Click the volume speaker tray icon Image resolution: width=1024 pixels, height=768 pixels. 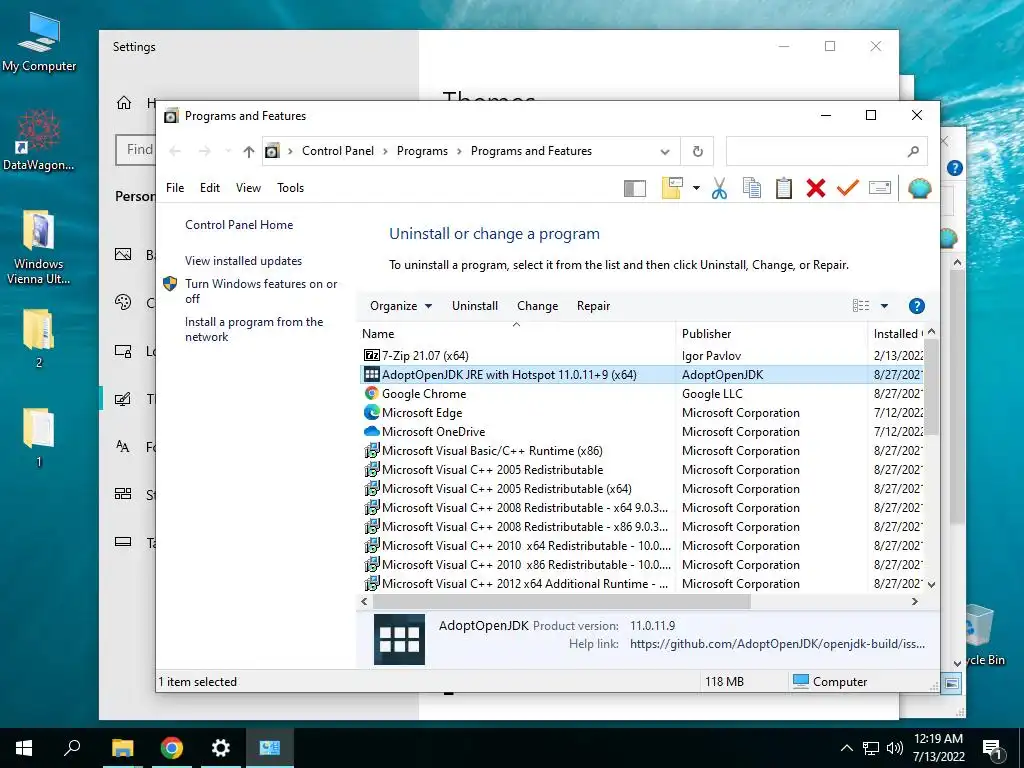(895, 748)
